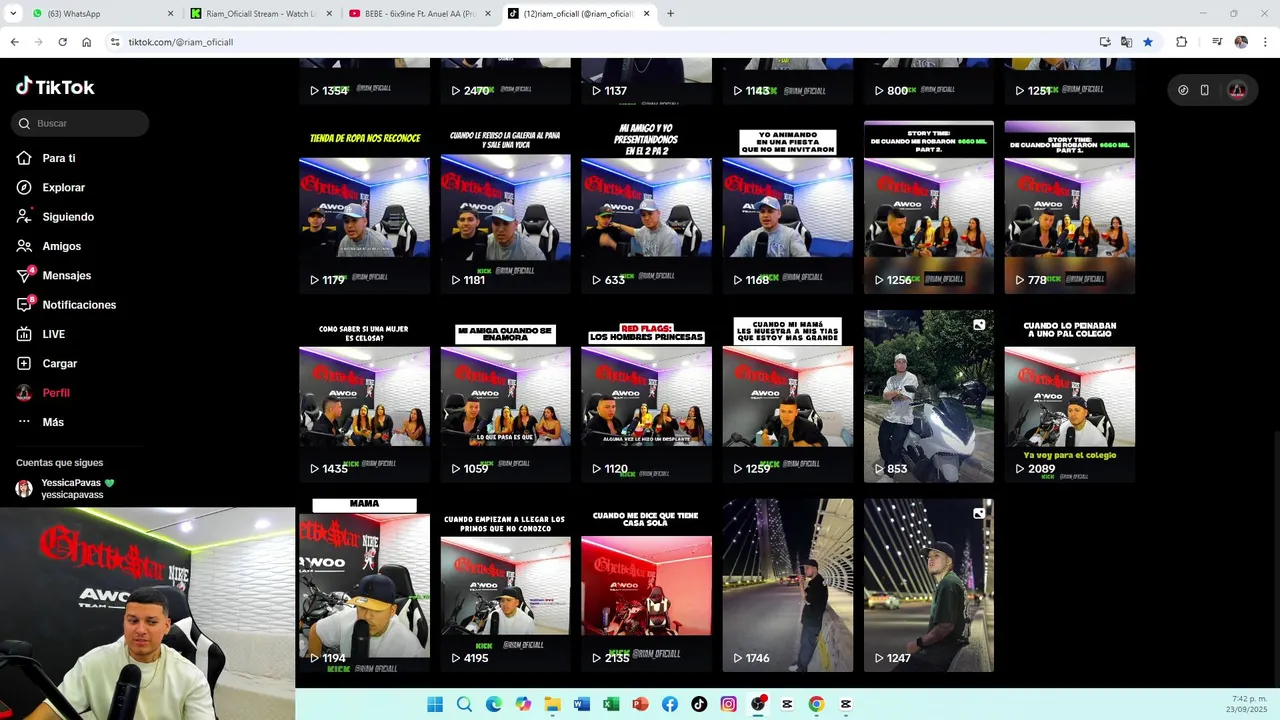Launch Excel from taskbar

pyautogui.click(x=611, y=704)
